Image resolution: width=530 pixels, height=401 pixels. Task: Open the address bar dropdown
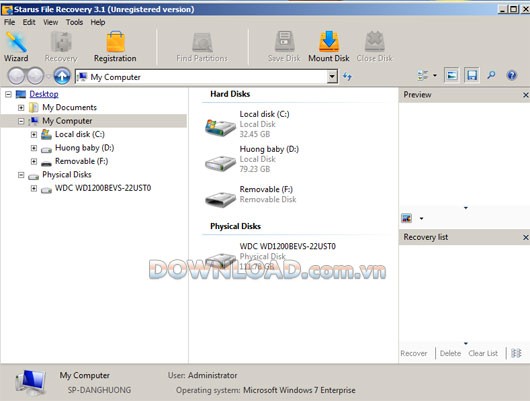point(332,77)
